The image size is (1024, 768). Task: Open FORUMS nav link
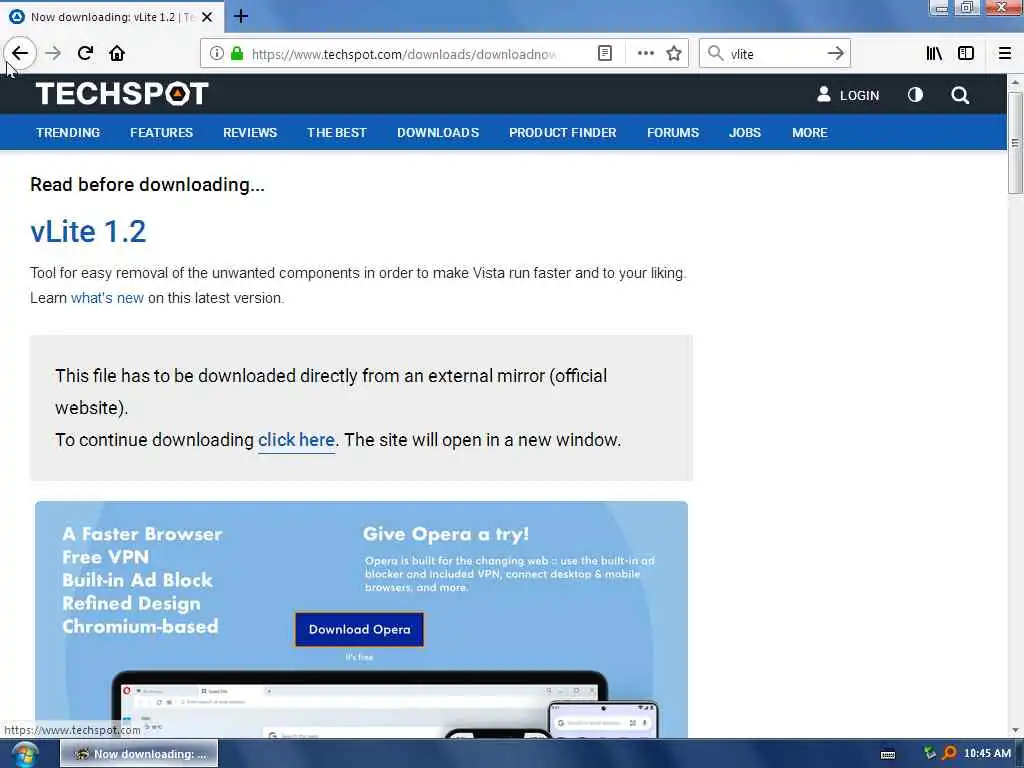click(x=673, y=133)
